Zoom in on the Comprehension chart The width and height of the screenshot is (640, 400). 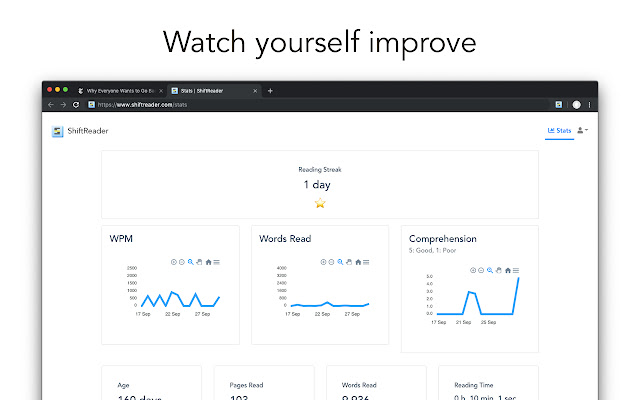[x=473, y=270]
